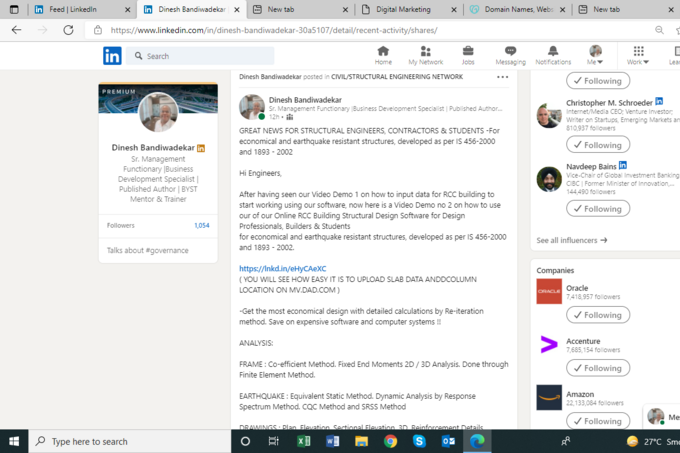Image resolution: width=680 pixels, height=453 pixels.
Task: Launch Word from the taskbar
Action: pyautogui.click(x=332, y=441)
